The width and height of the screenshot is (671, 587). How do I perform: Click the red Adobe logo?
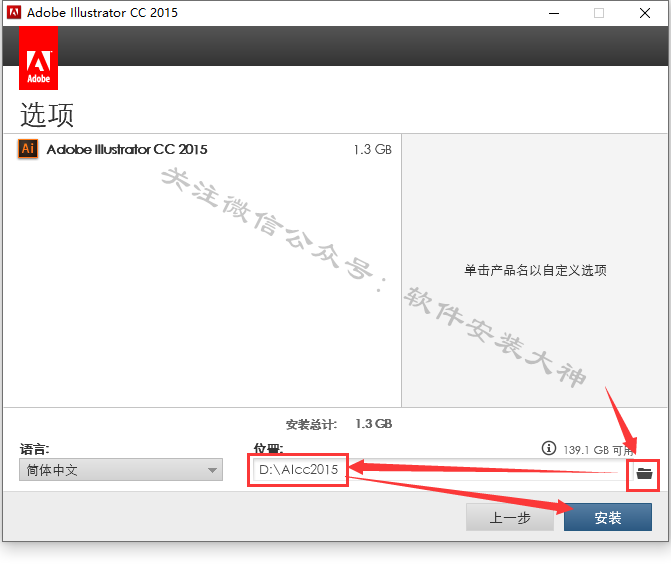tap(39, 58)
